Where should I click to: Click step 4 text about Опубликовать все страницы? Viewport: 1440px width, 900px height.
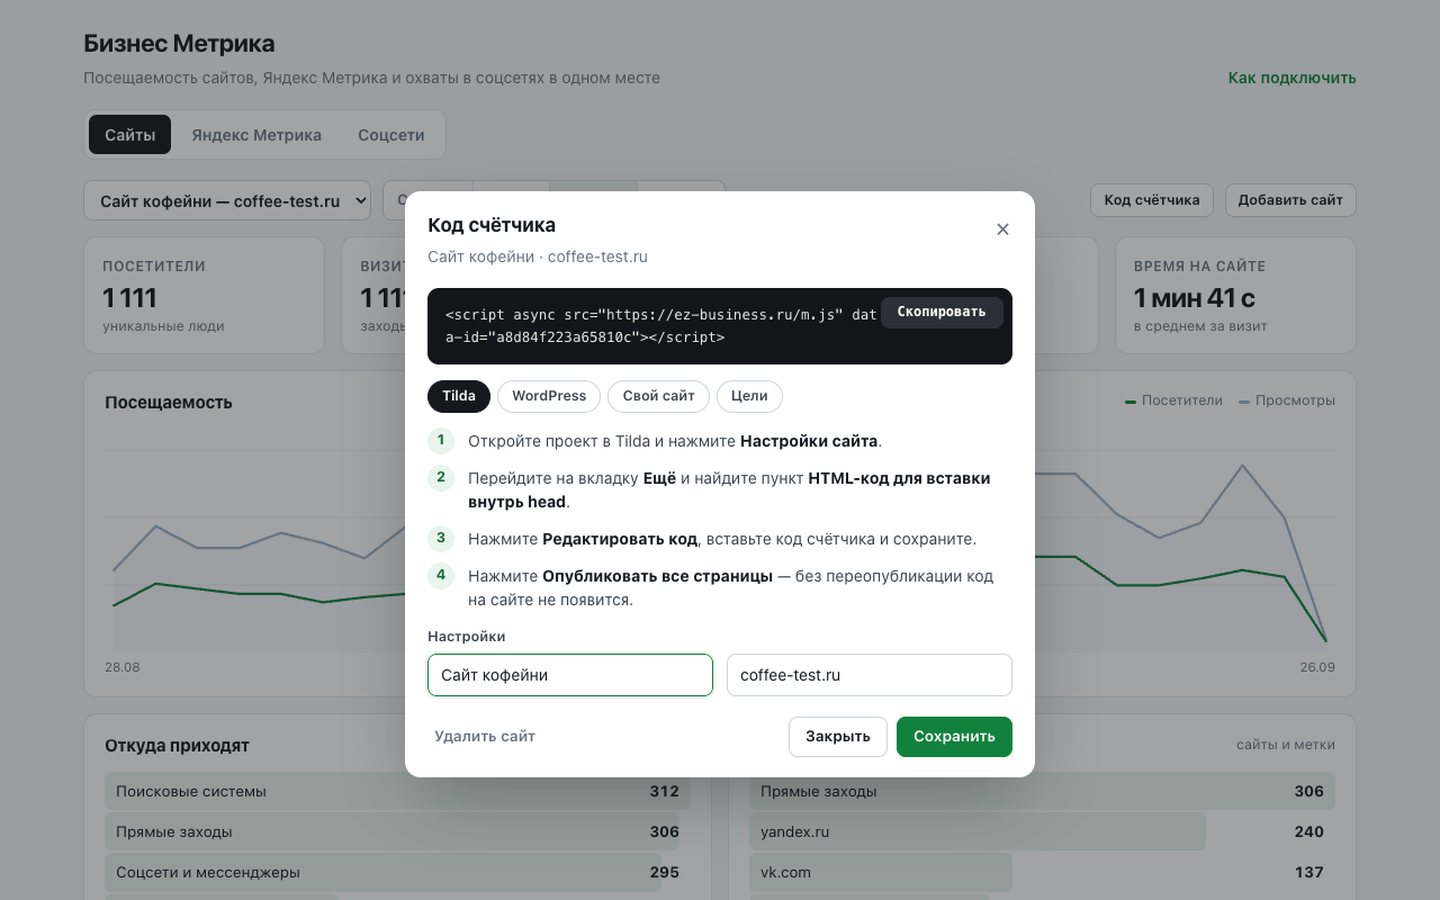point(731,588)
